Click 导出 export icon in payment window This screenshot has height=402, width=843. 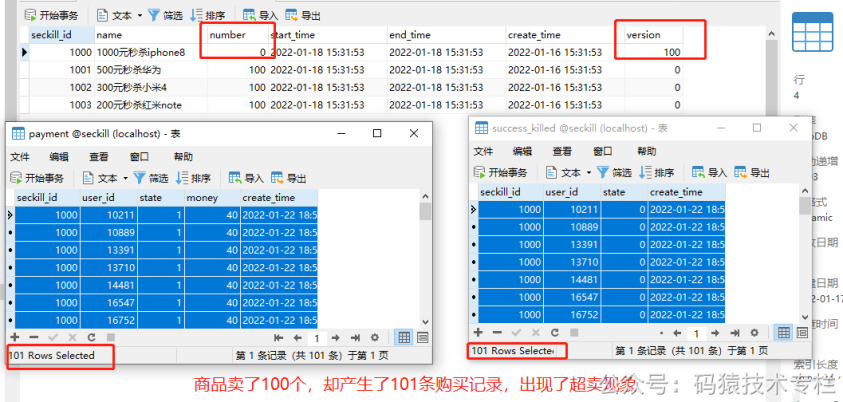(289, 178)
